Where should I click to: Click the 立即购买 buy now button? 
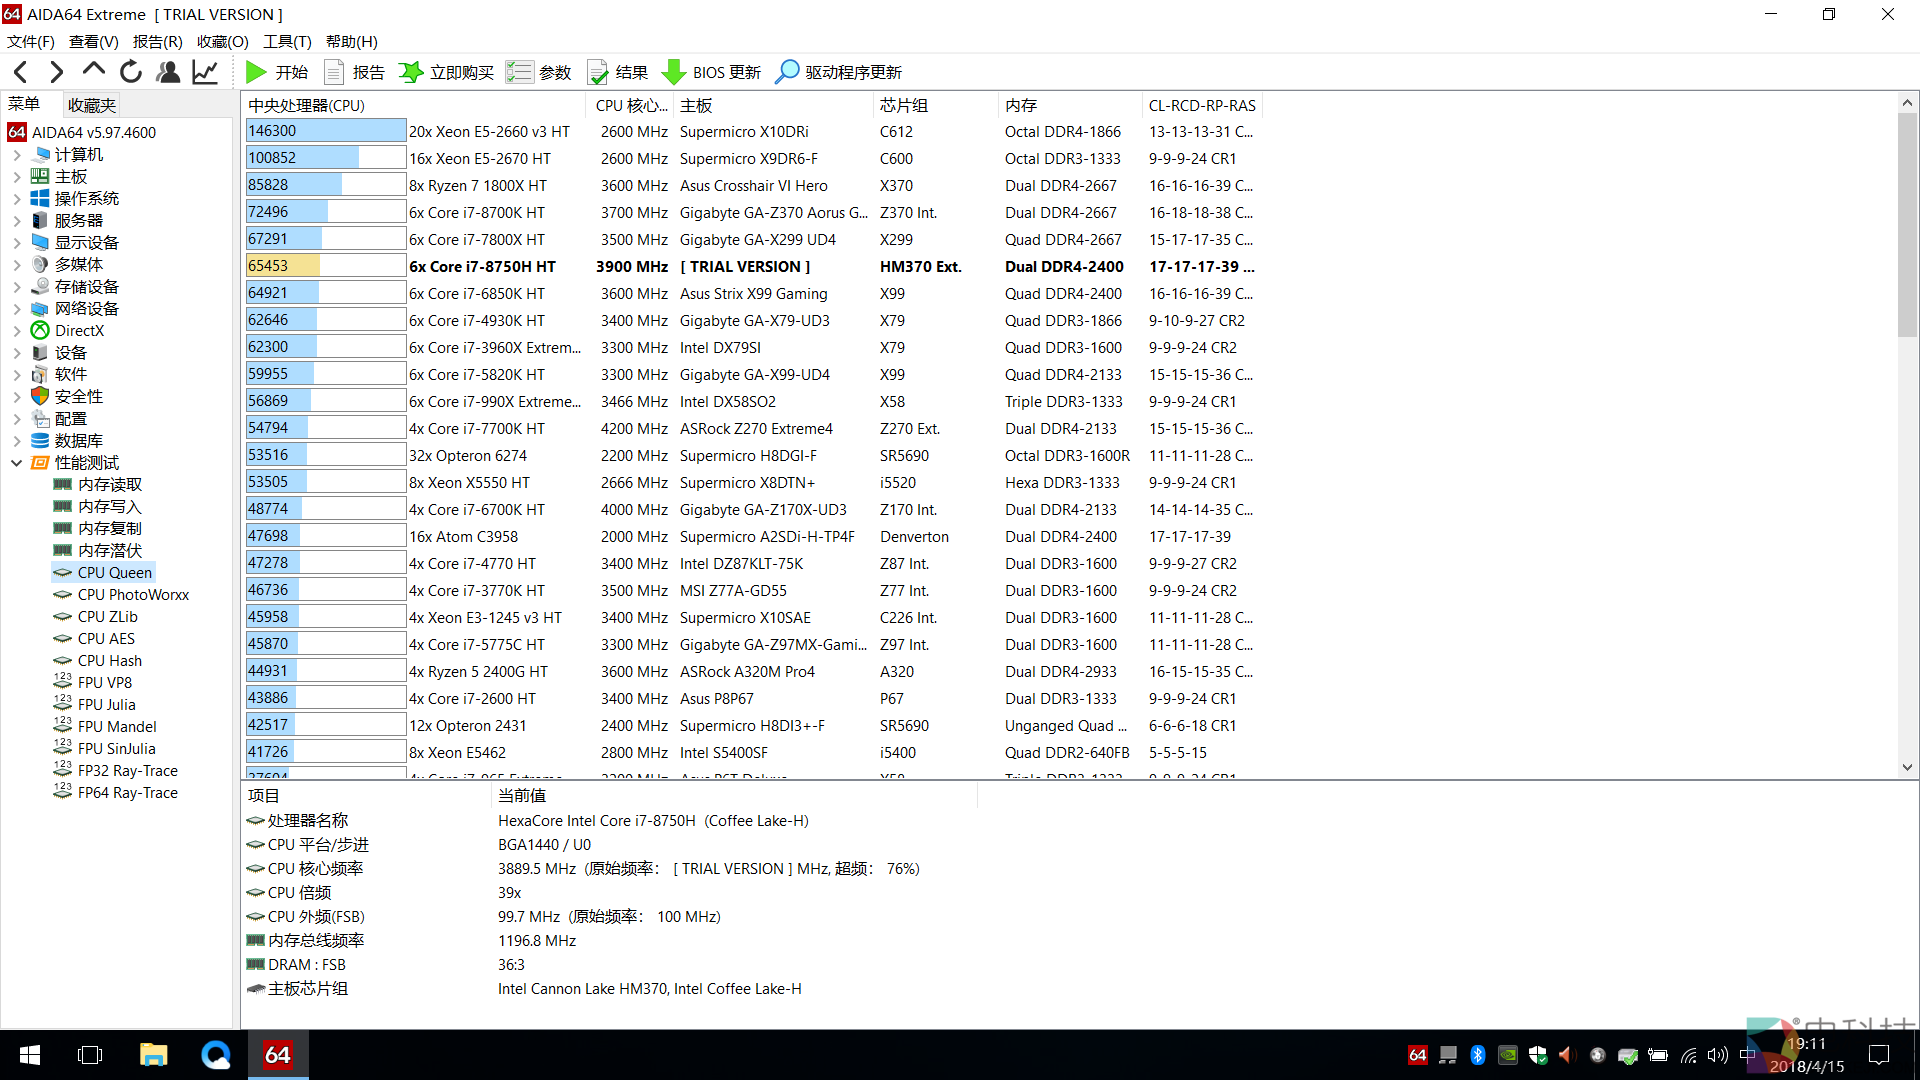(447, 72)
